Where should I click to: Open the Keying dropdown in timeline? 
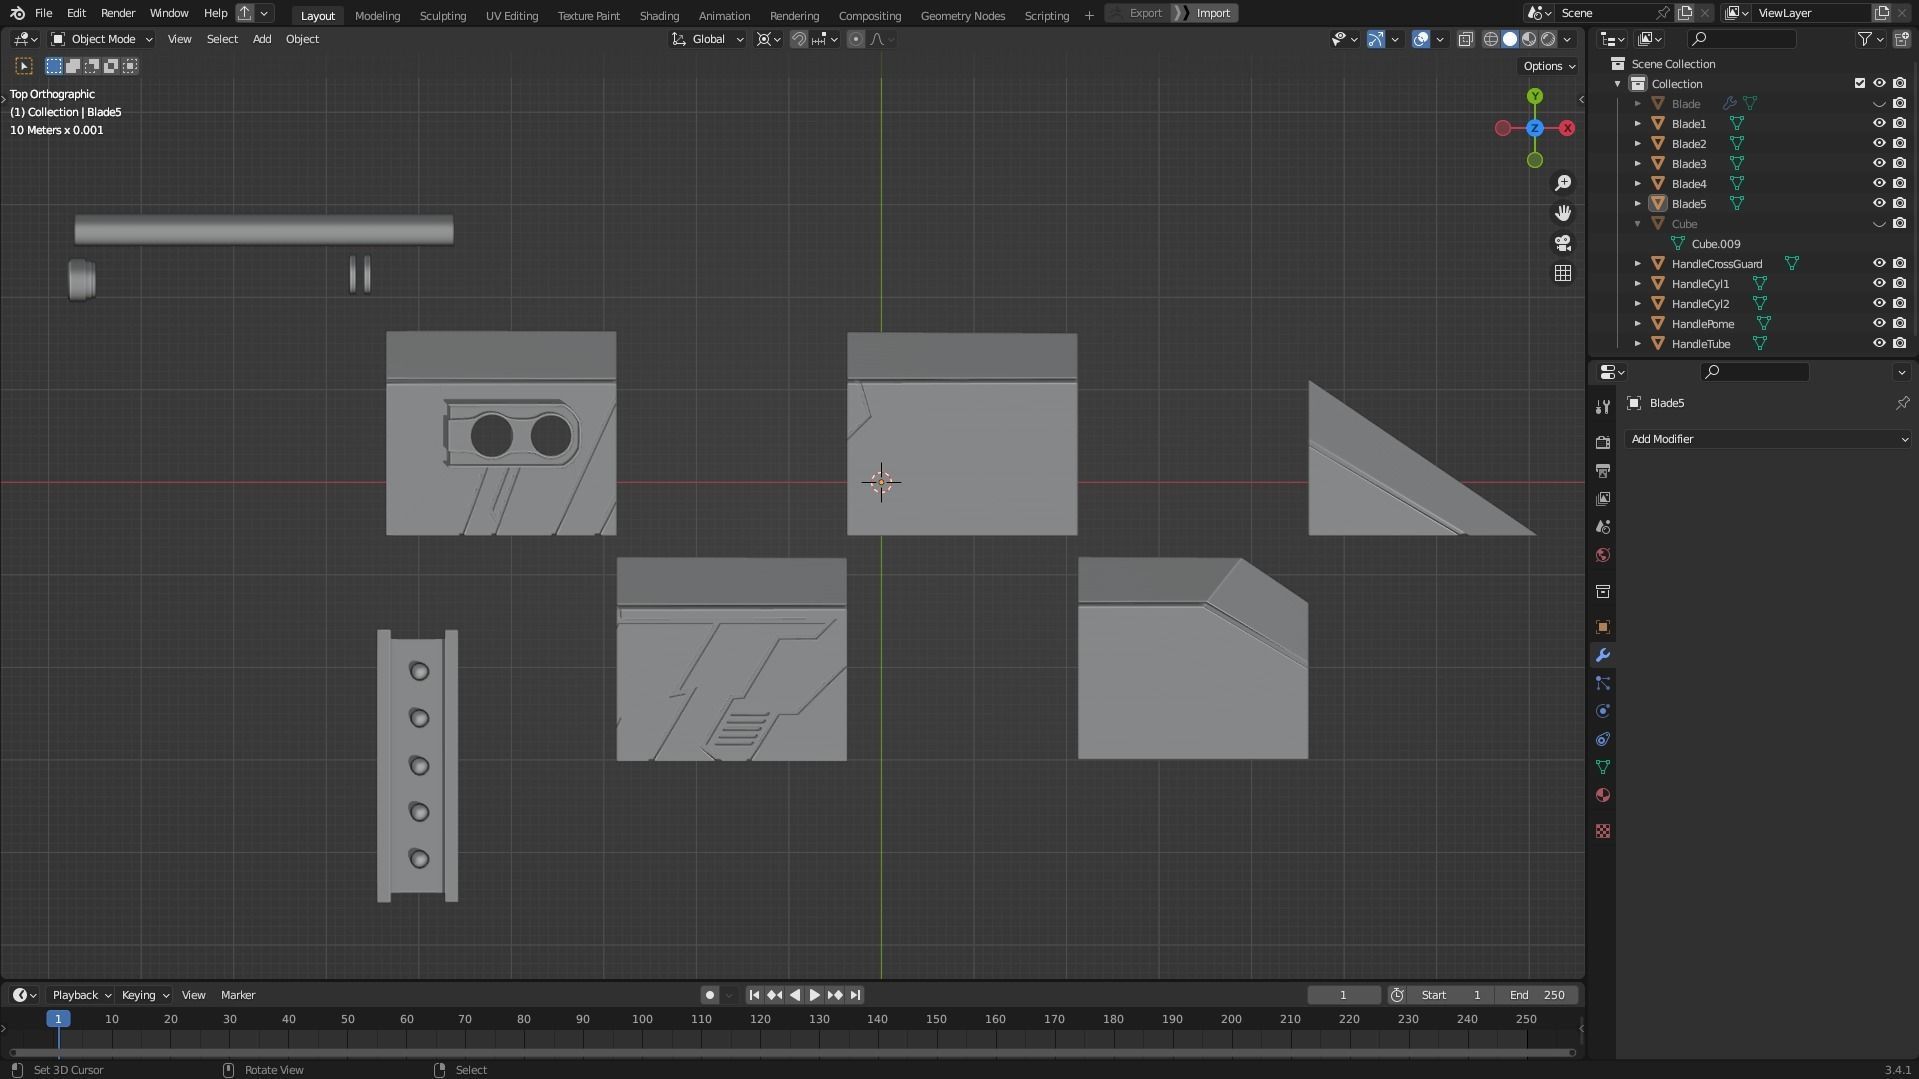click(x=145, y=995)
